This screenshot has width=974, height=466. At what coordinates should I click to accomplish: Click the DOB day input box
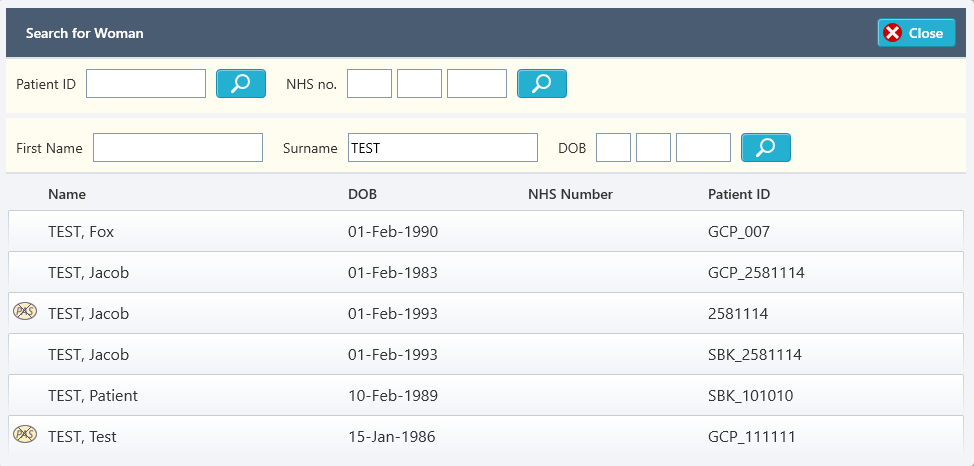pos(613,148)
